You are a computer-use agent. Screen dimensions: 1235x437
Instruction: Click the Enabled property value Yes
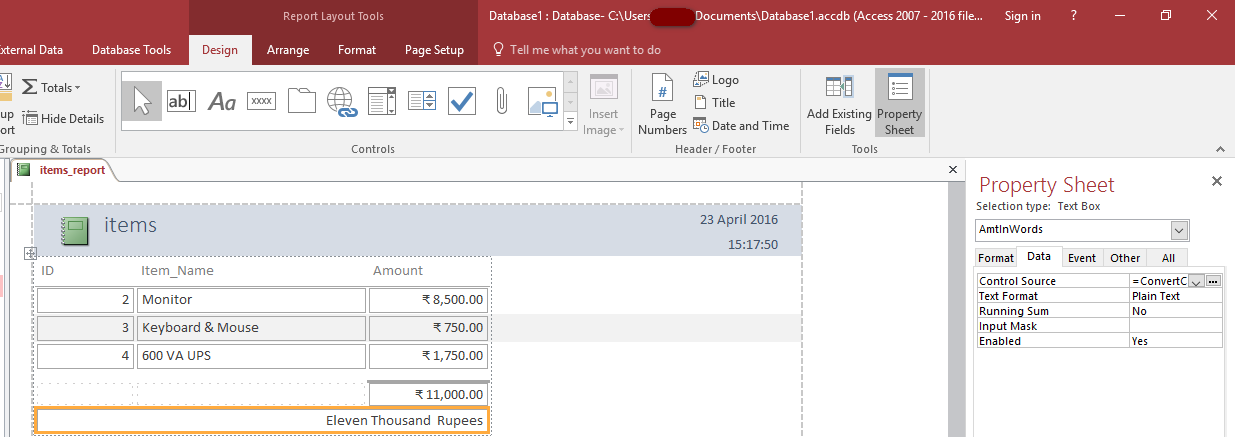click(x=1175, y=341)
